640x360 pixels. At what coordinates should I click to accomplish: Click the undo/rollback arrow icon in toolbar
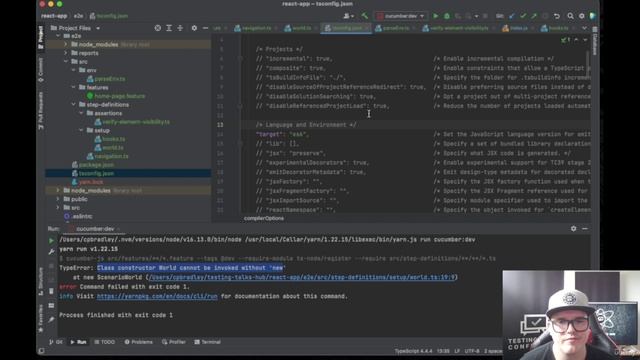pyautogui.click(x=557, y=16)
